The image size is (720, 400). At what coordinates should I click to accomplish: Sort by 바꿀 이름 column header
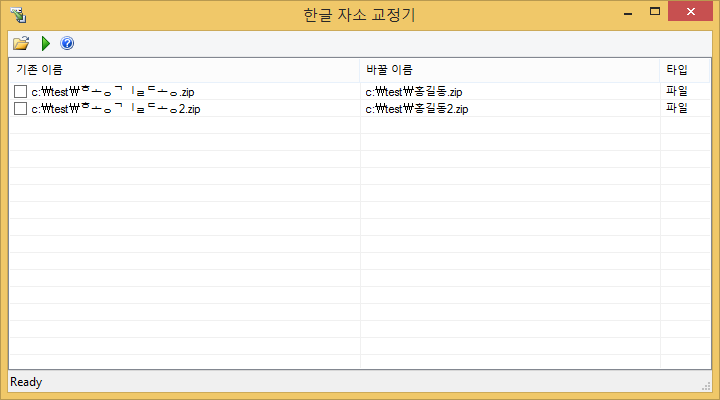tap(510, 70)
